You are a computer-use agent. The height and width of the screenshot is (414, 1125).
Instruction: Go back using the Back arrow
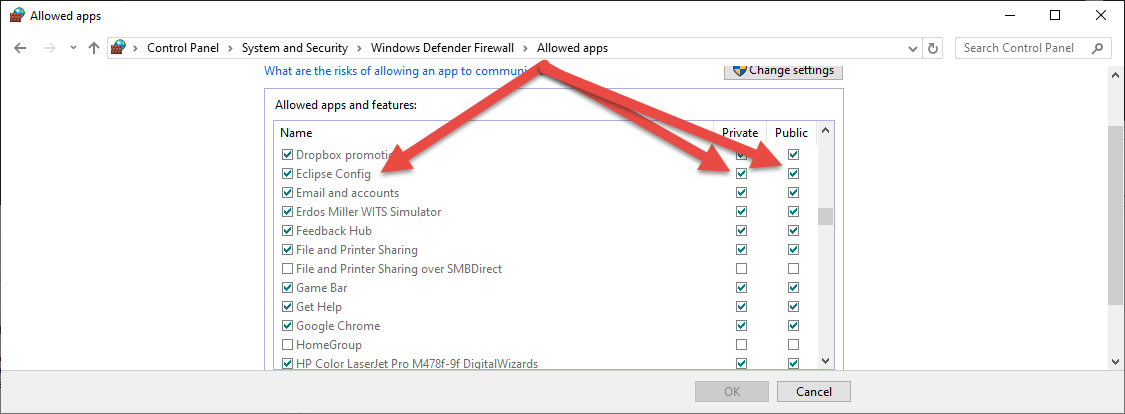pyautogui.click(x=21, y=48)
